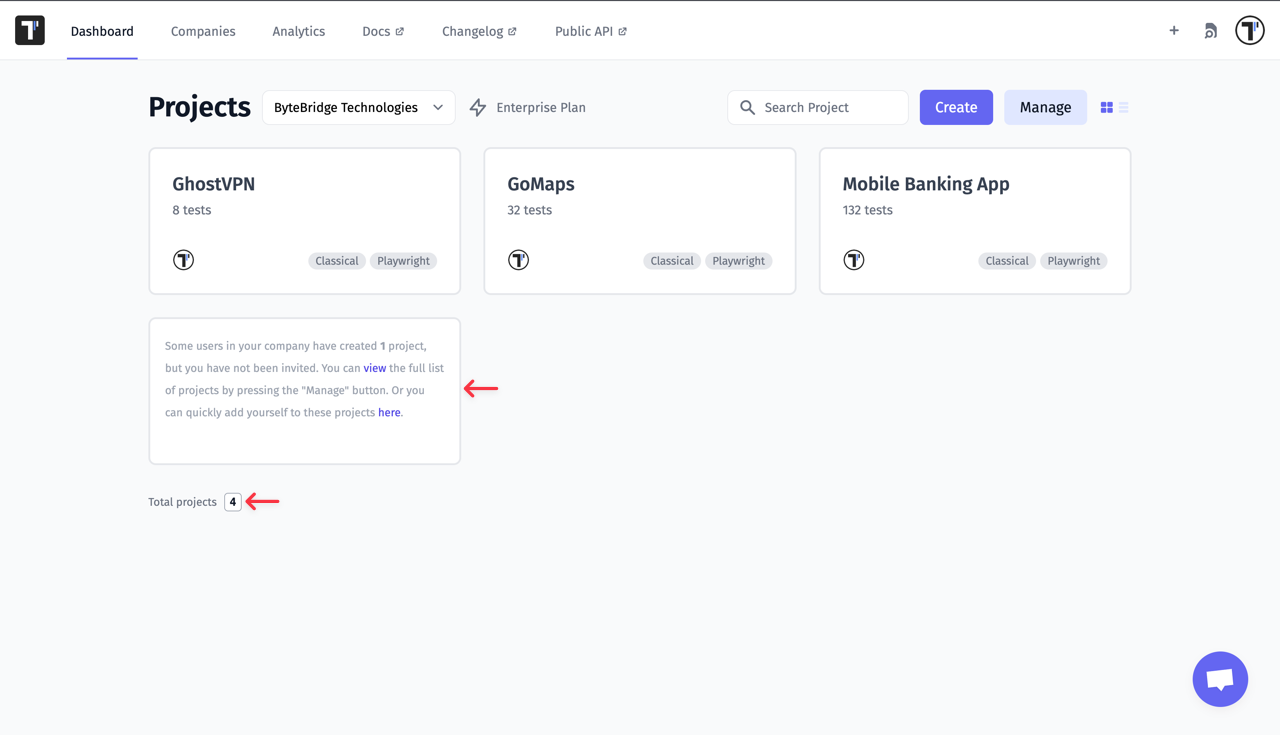The image size is (1280, 735).
Task: Click the here link to join projects
Action: [389, 412]
